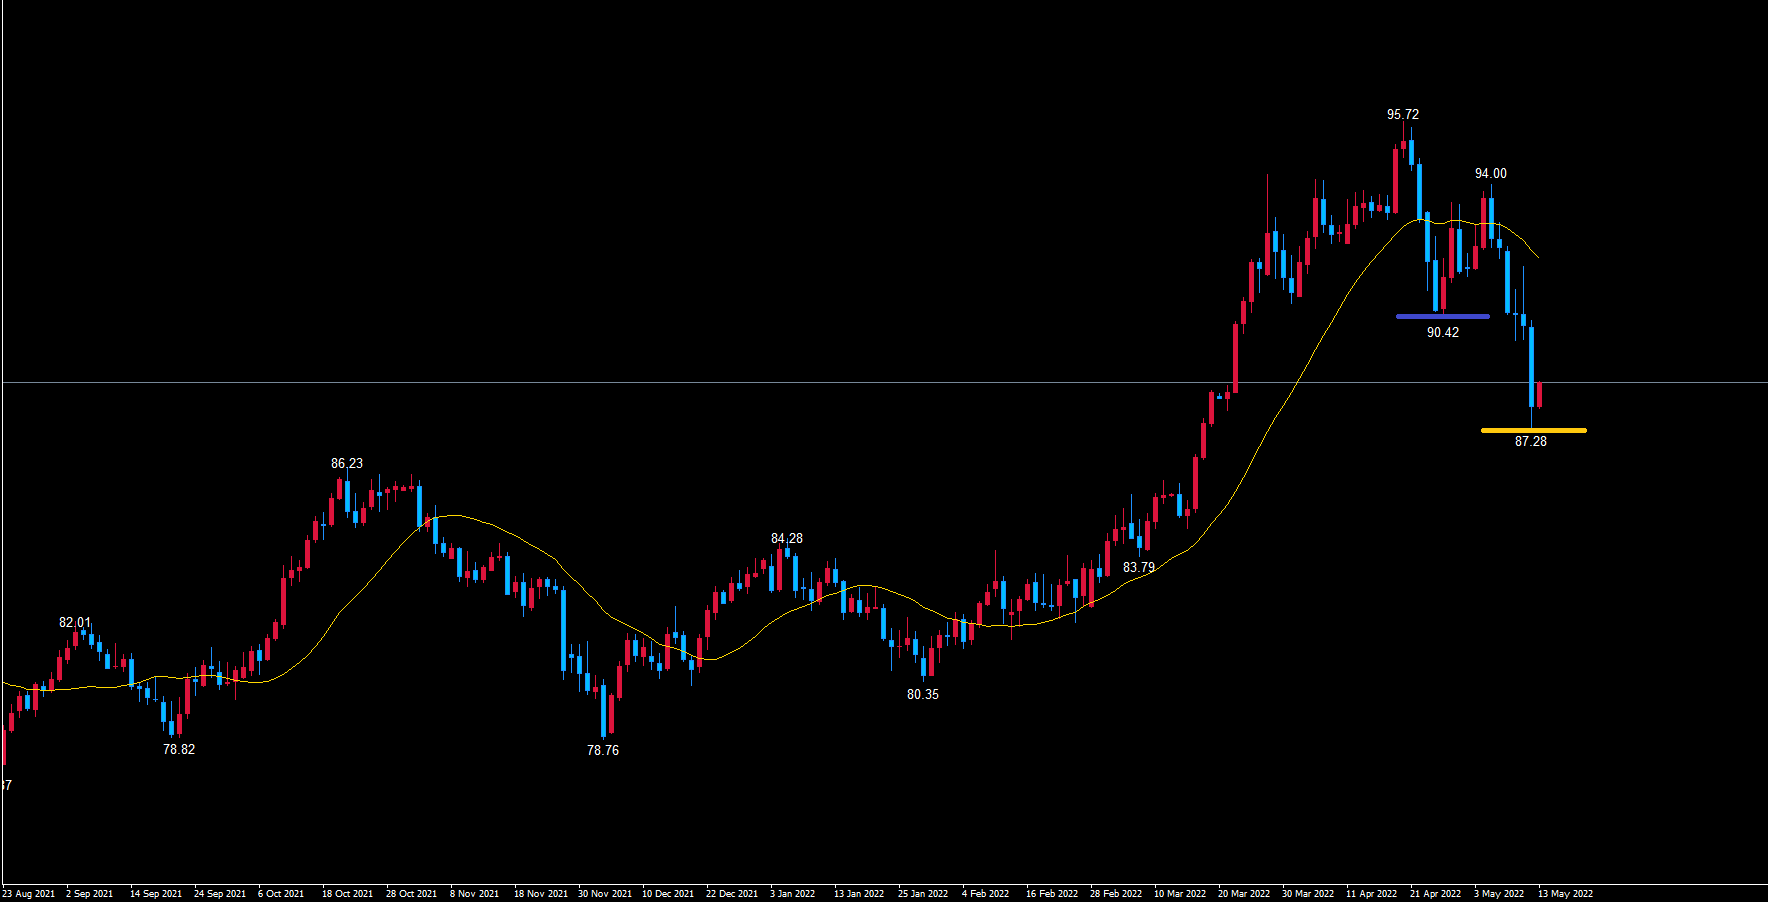Image resolution: width=1768 pixels, height=902 pixels.
Task: Select the 78.76 low price label
Action: tap(602, 750)
